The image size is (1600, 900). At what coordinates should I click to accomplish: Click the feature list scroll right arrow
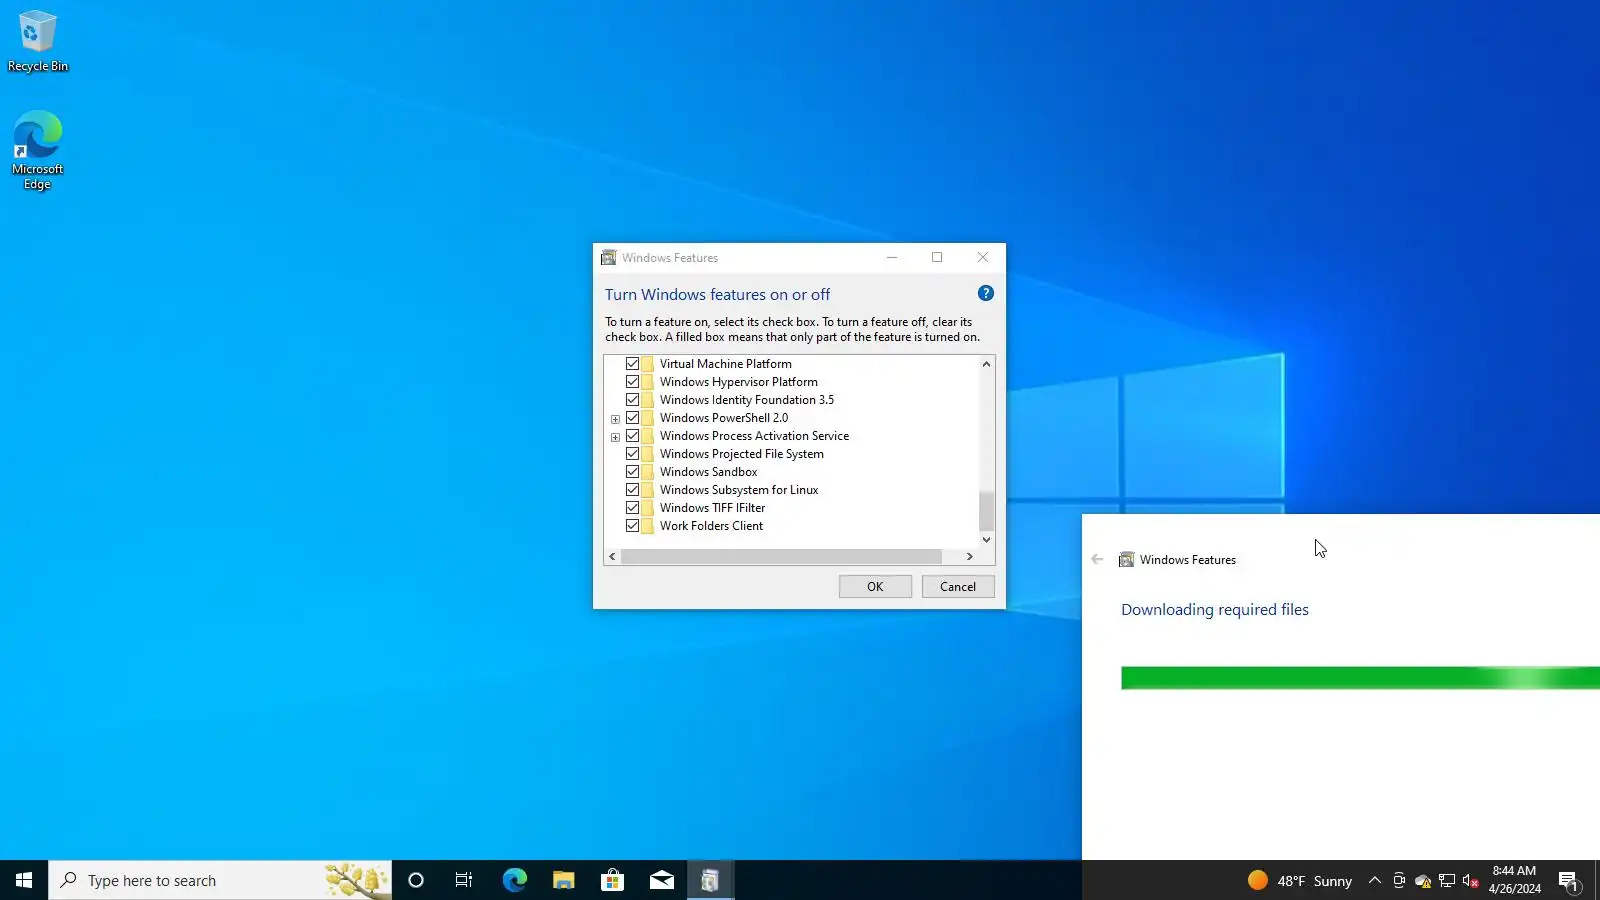(969, 556)
